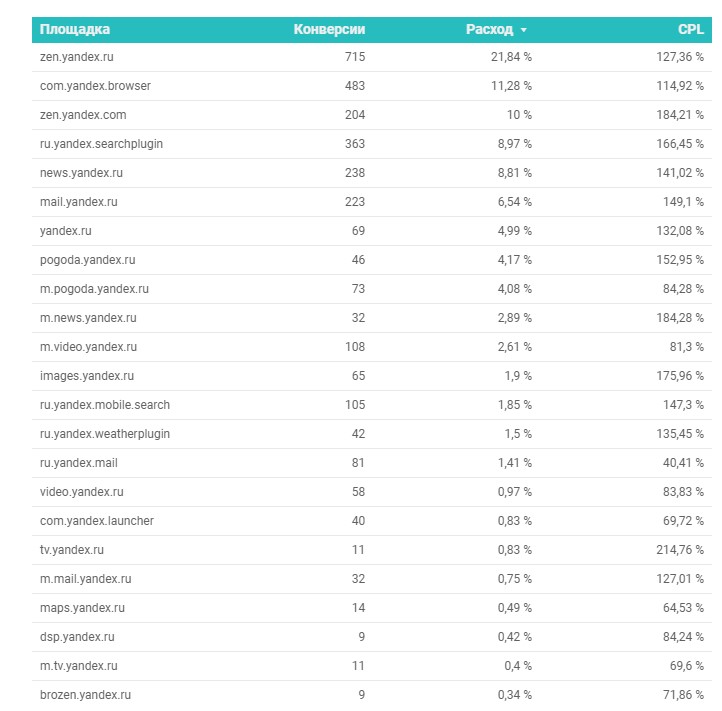Viewport: 722px width, 711px height.
Task: Select the news.yandex.ru row
Action: [81, 173]
